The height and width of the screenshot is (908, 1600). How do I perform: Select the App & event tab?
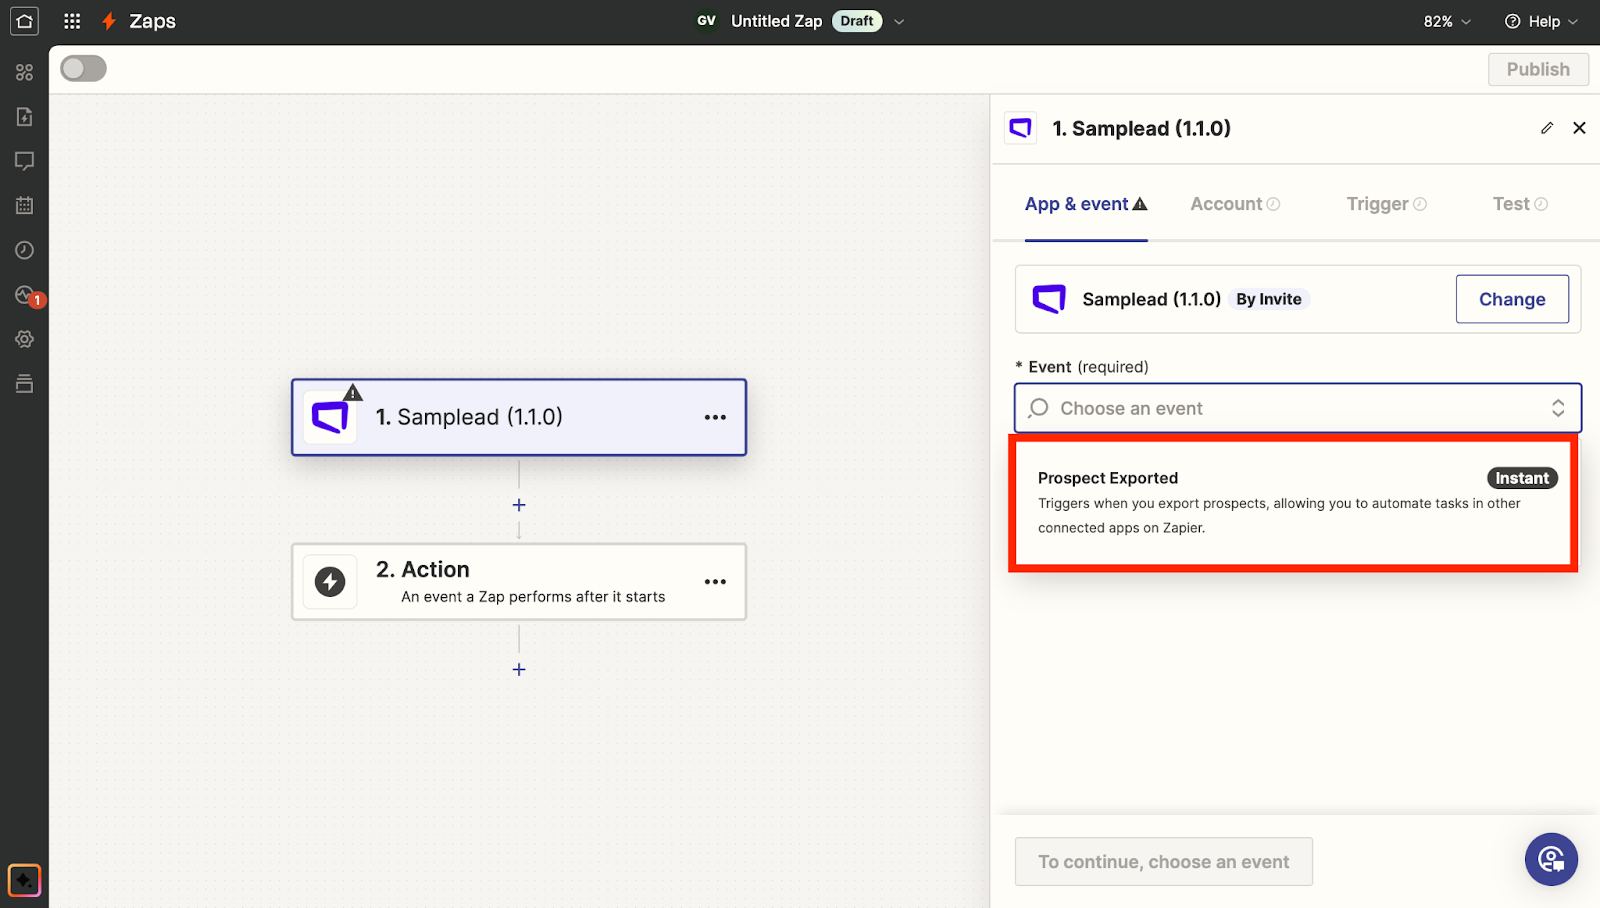tap(1086, 204)
